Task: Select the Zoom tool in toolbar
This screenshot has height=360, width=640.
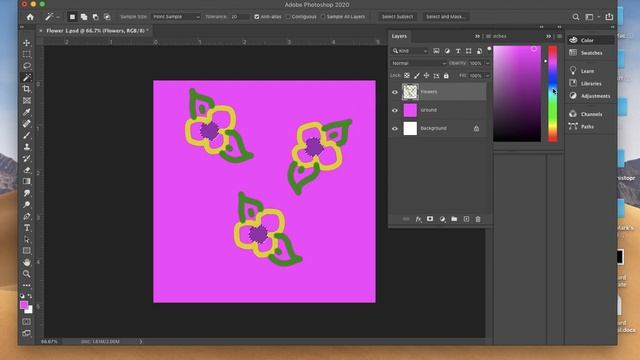Action: click(x=27, y=273)
